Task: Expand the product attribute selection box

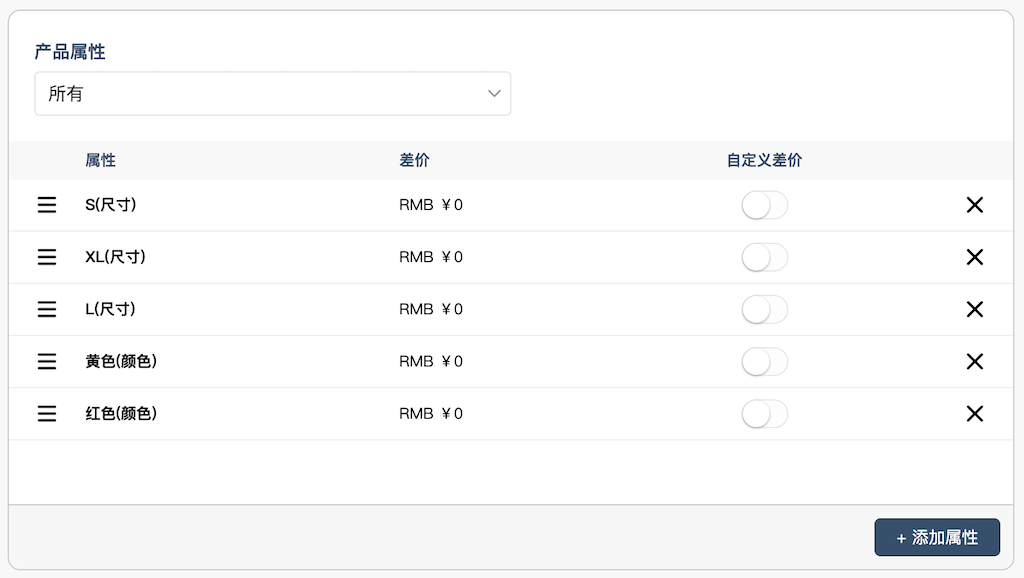Action: pyautogui.click(x=273, y=93)
